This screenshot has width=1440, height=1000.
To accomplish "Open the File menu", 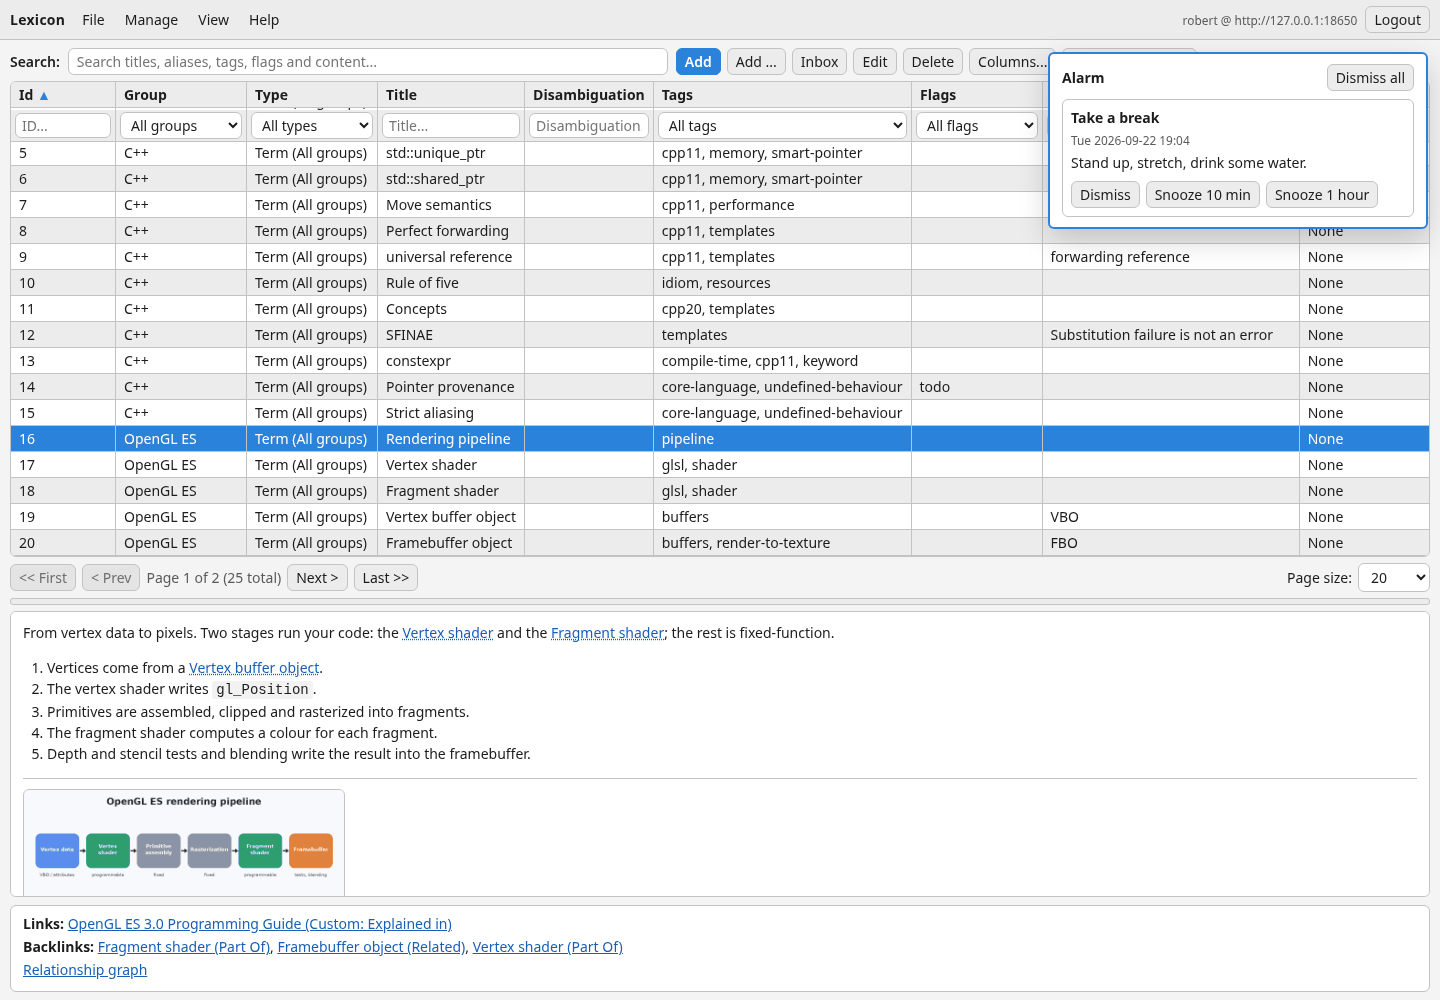I will click(x=94, y=20).
